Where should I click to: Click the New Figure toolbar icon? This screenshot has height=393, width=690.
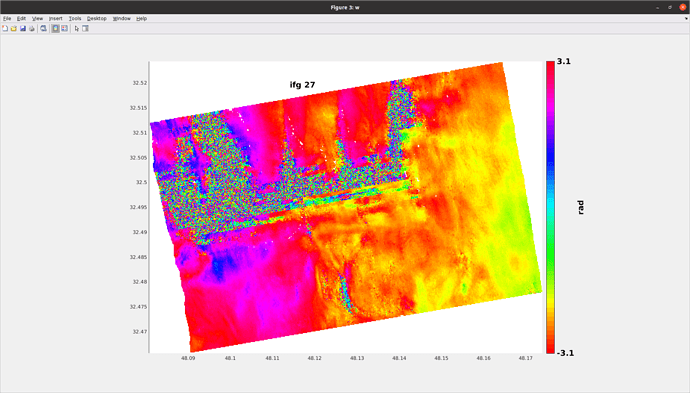[5, 29]
